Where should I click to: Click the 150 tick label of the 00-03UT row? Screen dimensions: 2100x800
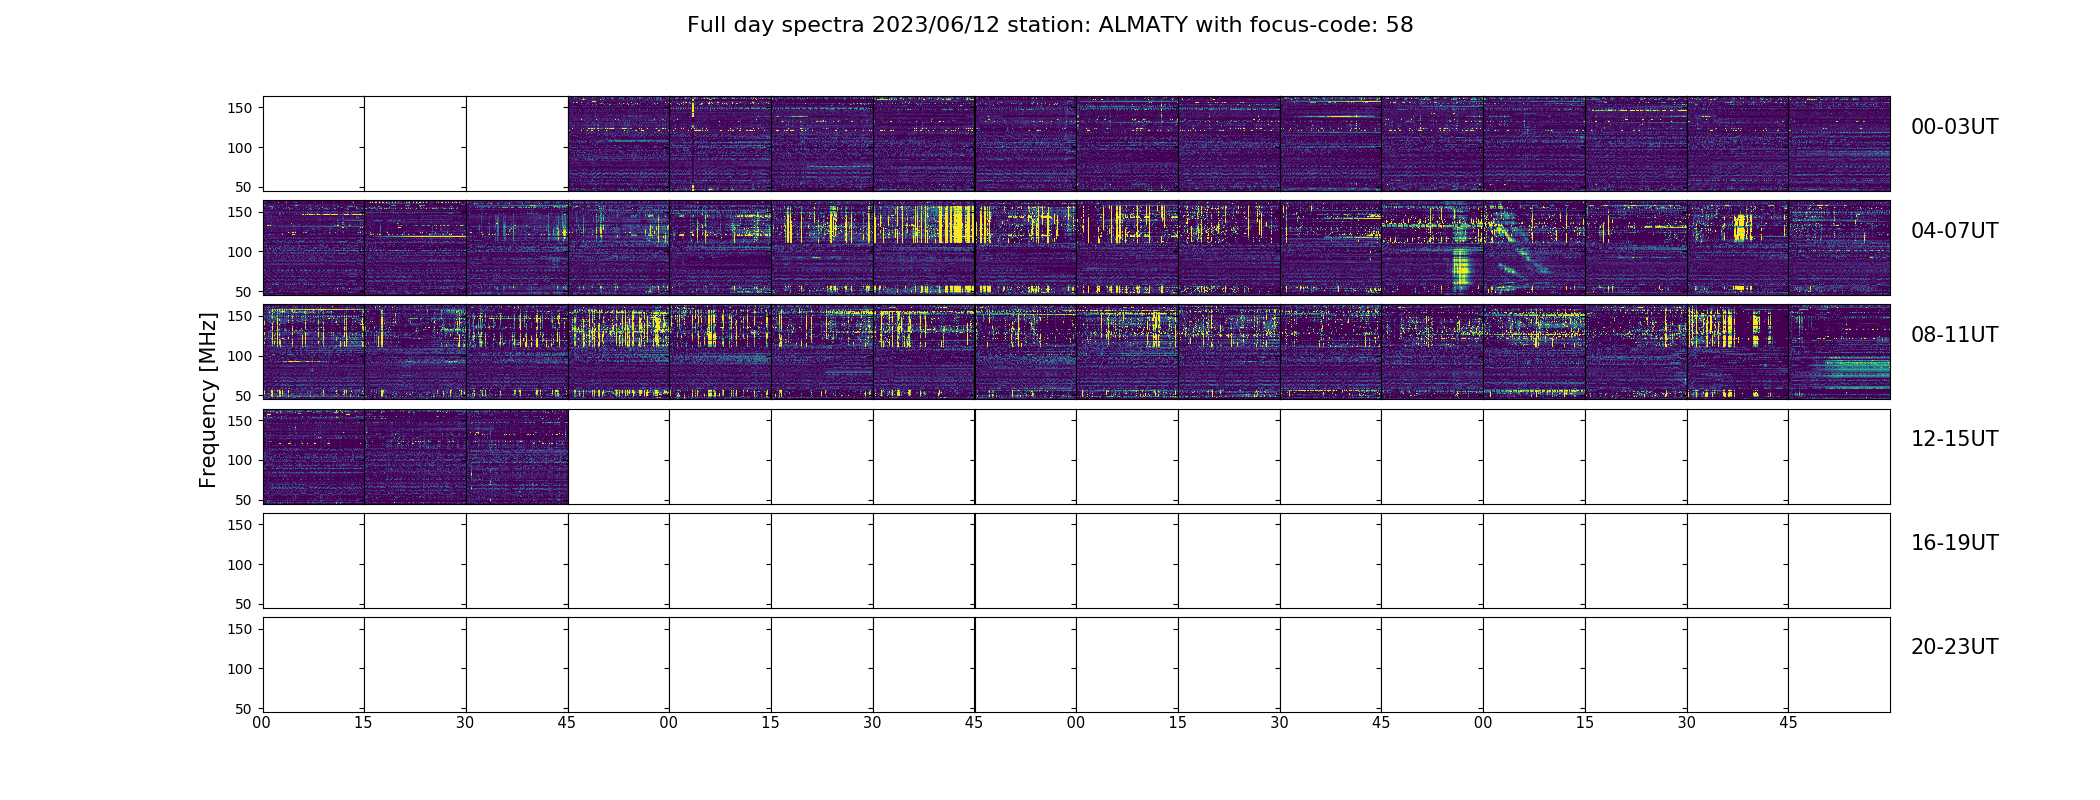click(242, 108)
